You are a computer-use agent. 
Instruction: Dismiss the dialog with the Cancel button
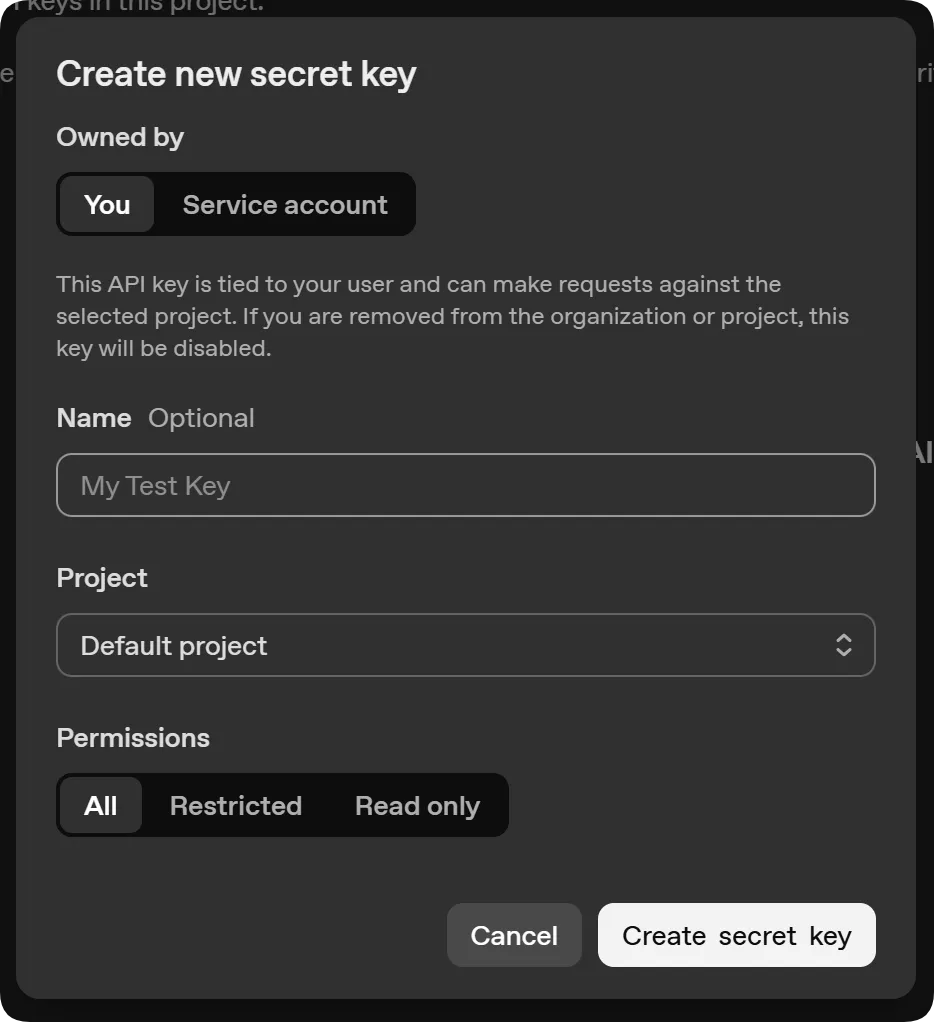tap(514, 935)
